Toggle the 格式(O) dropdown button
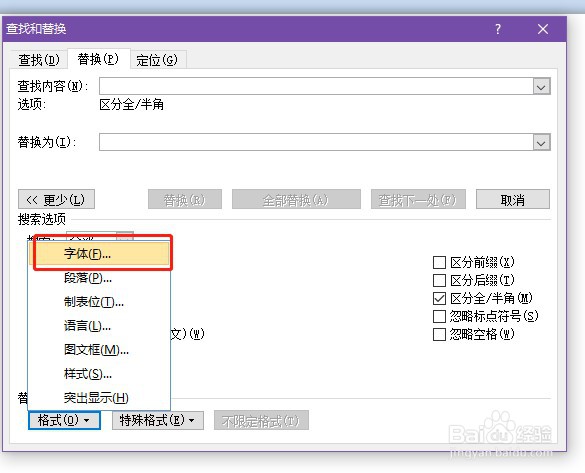 pyautogui.click(x=64, y=420)
